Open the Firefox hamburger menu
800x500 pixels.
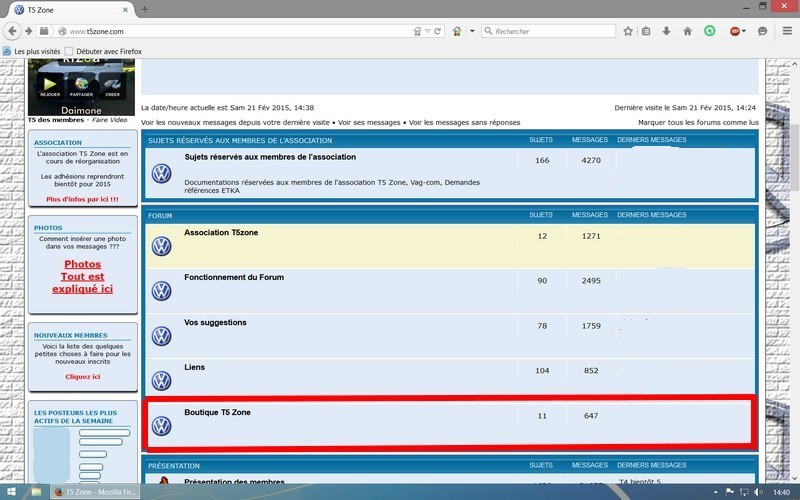[x=787, y=31]
